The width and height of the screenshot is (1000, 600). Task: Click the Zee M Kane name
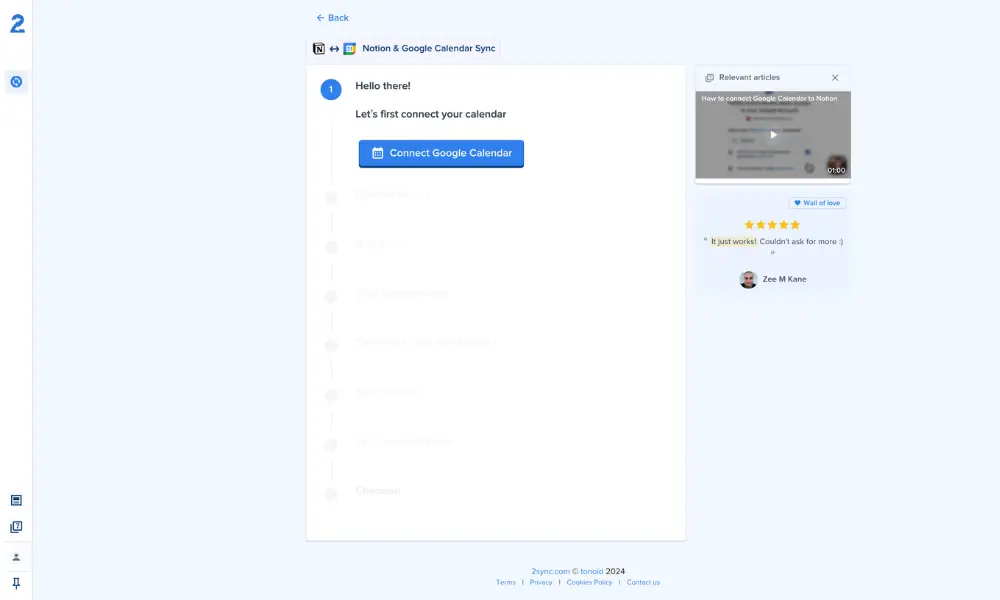coord(784,279)
